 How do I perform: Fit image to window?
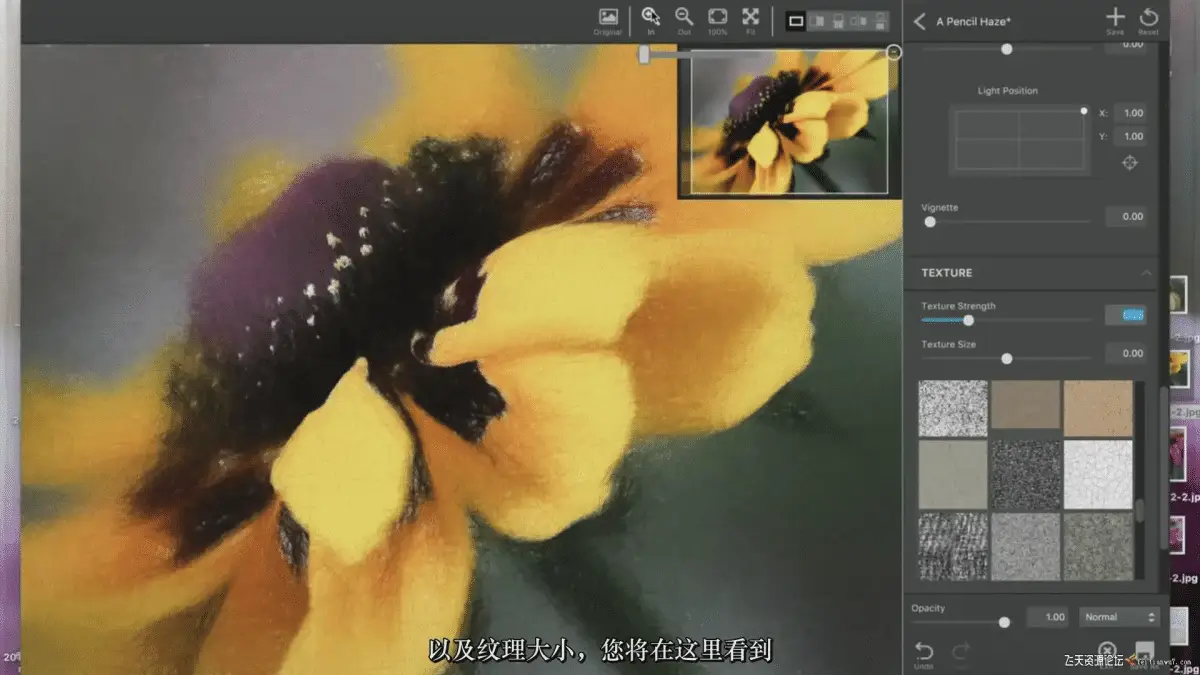(x=750, y=21)
